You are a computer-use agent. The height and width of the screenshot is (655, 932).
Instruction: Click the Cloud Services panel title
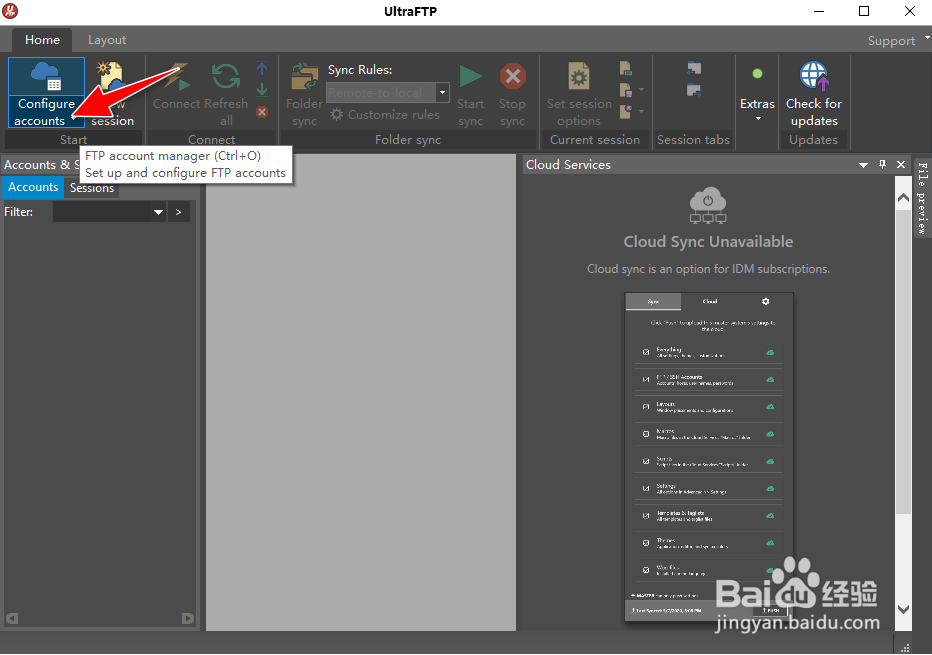(568, 165)
